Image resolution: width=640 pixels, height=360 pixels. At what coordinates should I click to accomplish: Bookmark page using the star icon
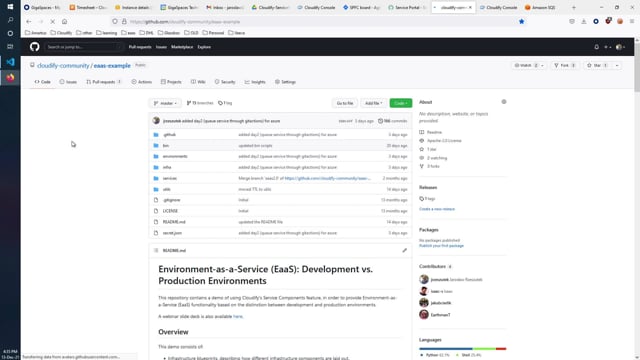(x=521, y=22)
